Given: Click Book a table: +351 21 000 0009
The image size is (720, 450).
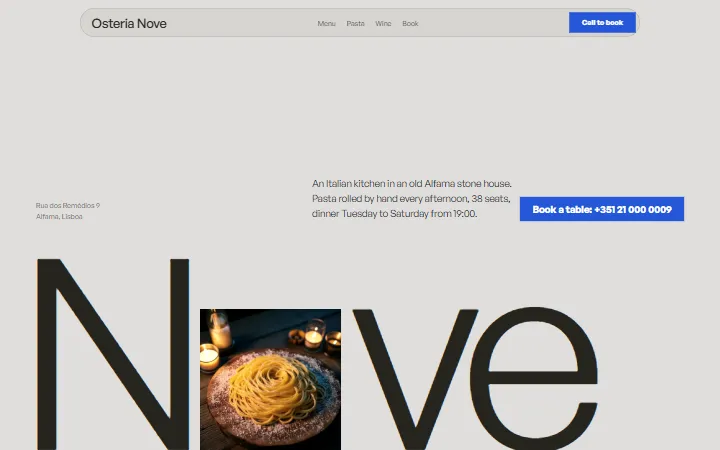Looking at the screenshot, I should coord(602,209).
